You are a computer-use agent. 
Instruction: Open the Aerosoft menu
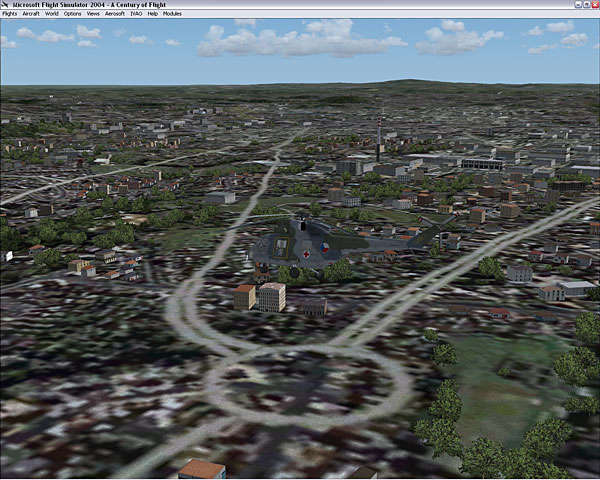coord(115,13)
